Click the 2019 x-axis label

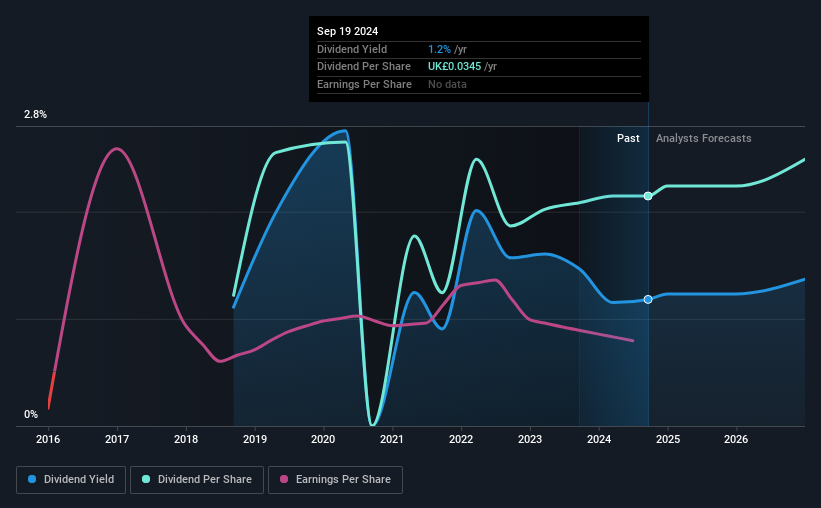coord(255,439)
